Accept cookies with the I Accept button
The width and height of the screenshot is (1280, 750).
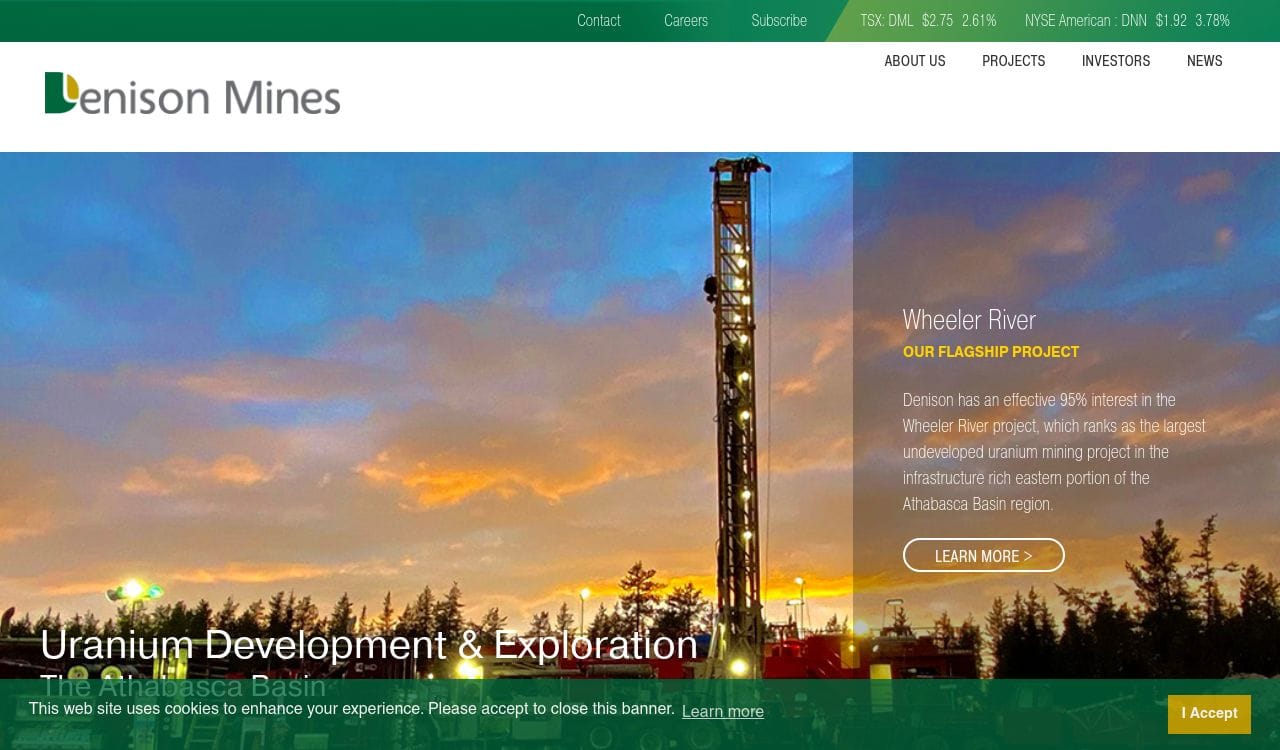click(1208, 714)
